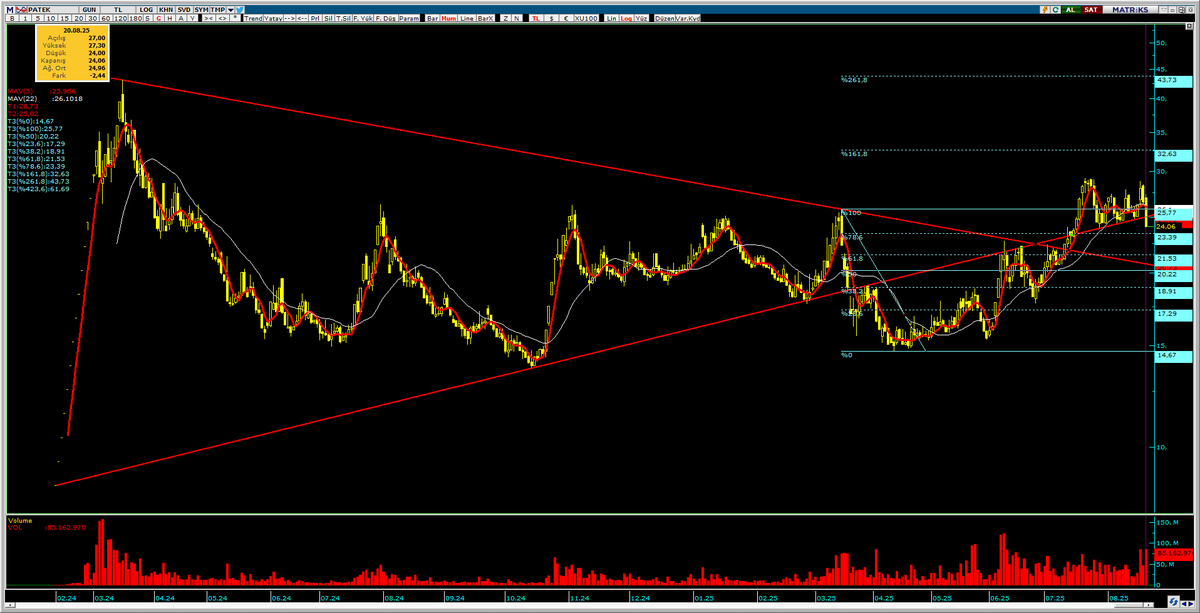Open the SYM symbol menu
Viewport: 1200px width, 613px height.
pos(201,9)
